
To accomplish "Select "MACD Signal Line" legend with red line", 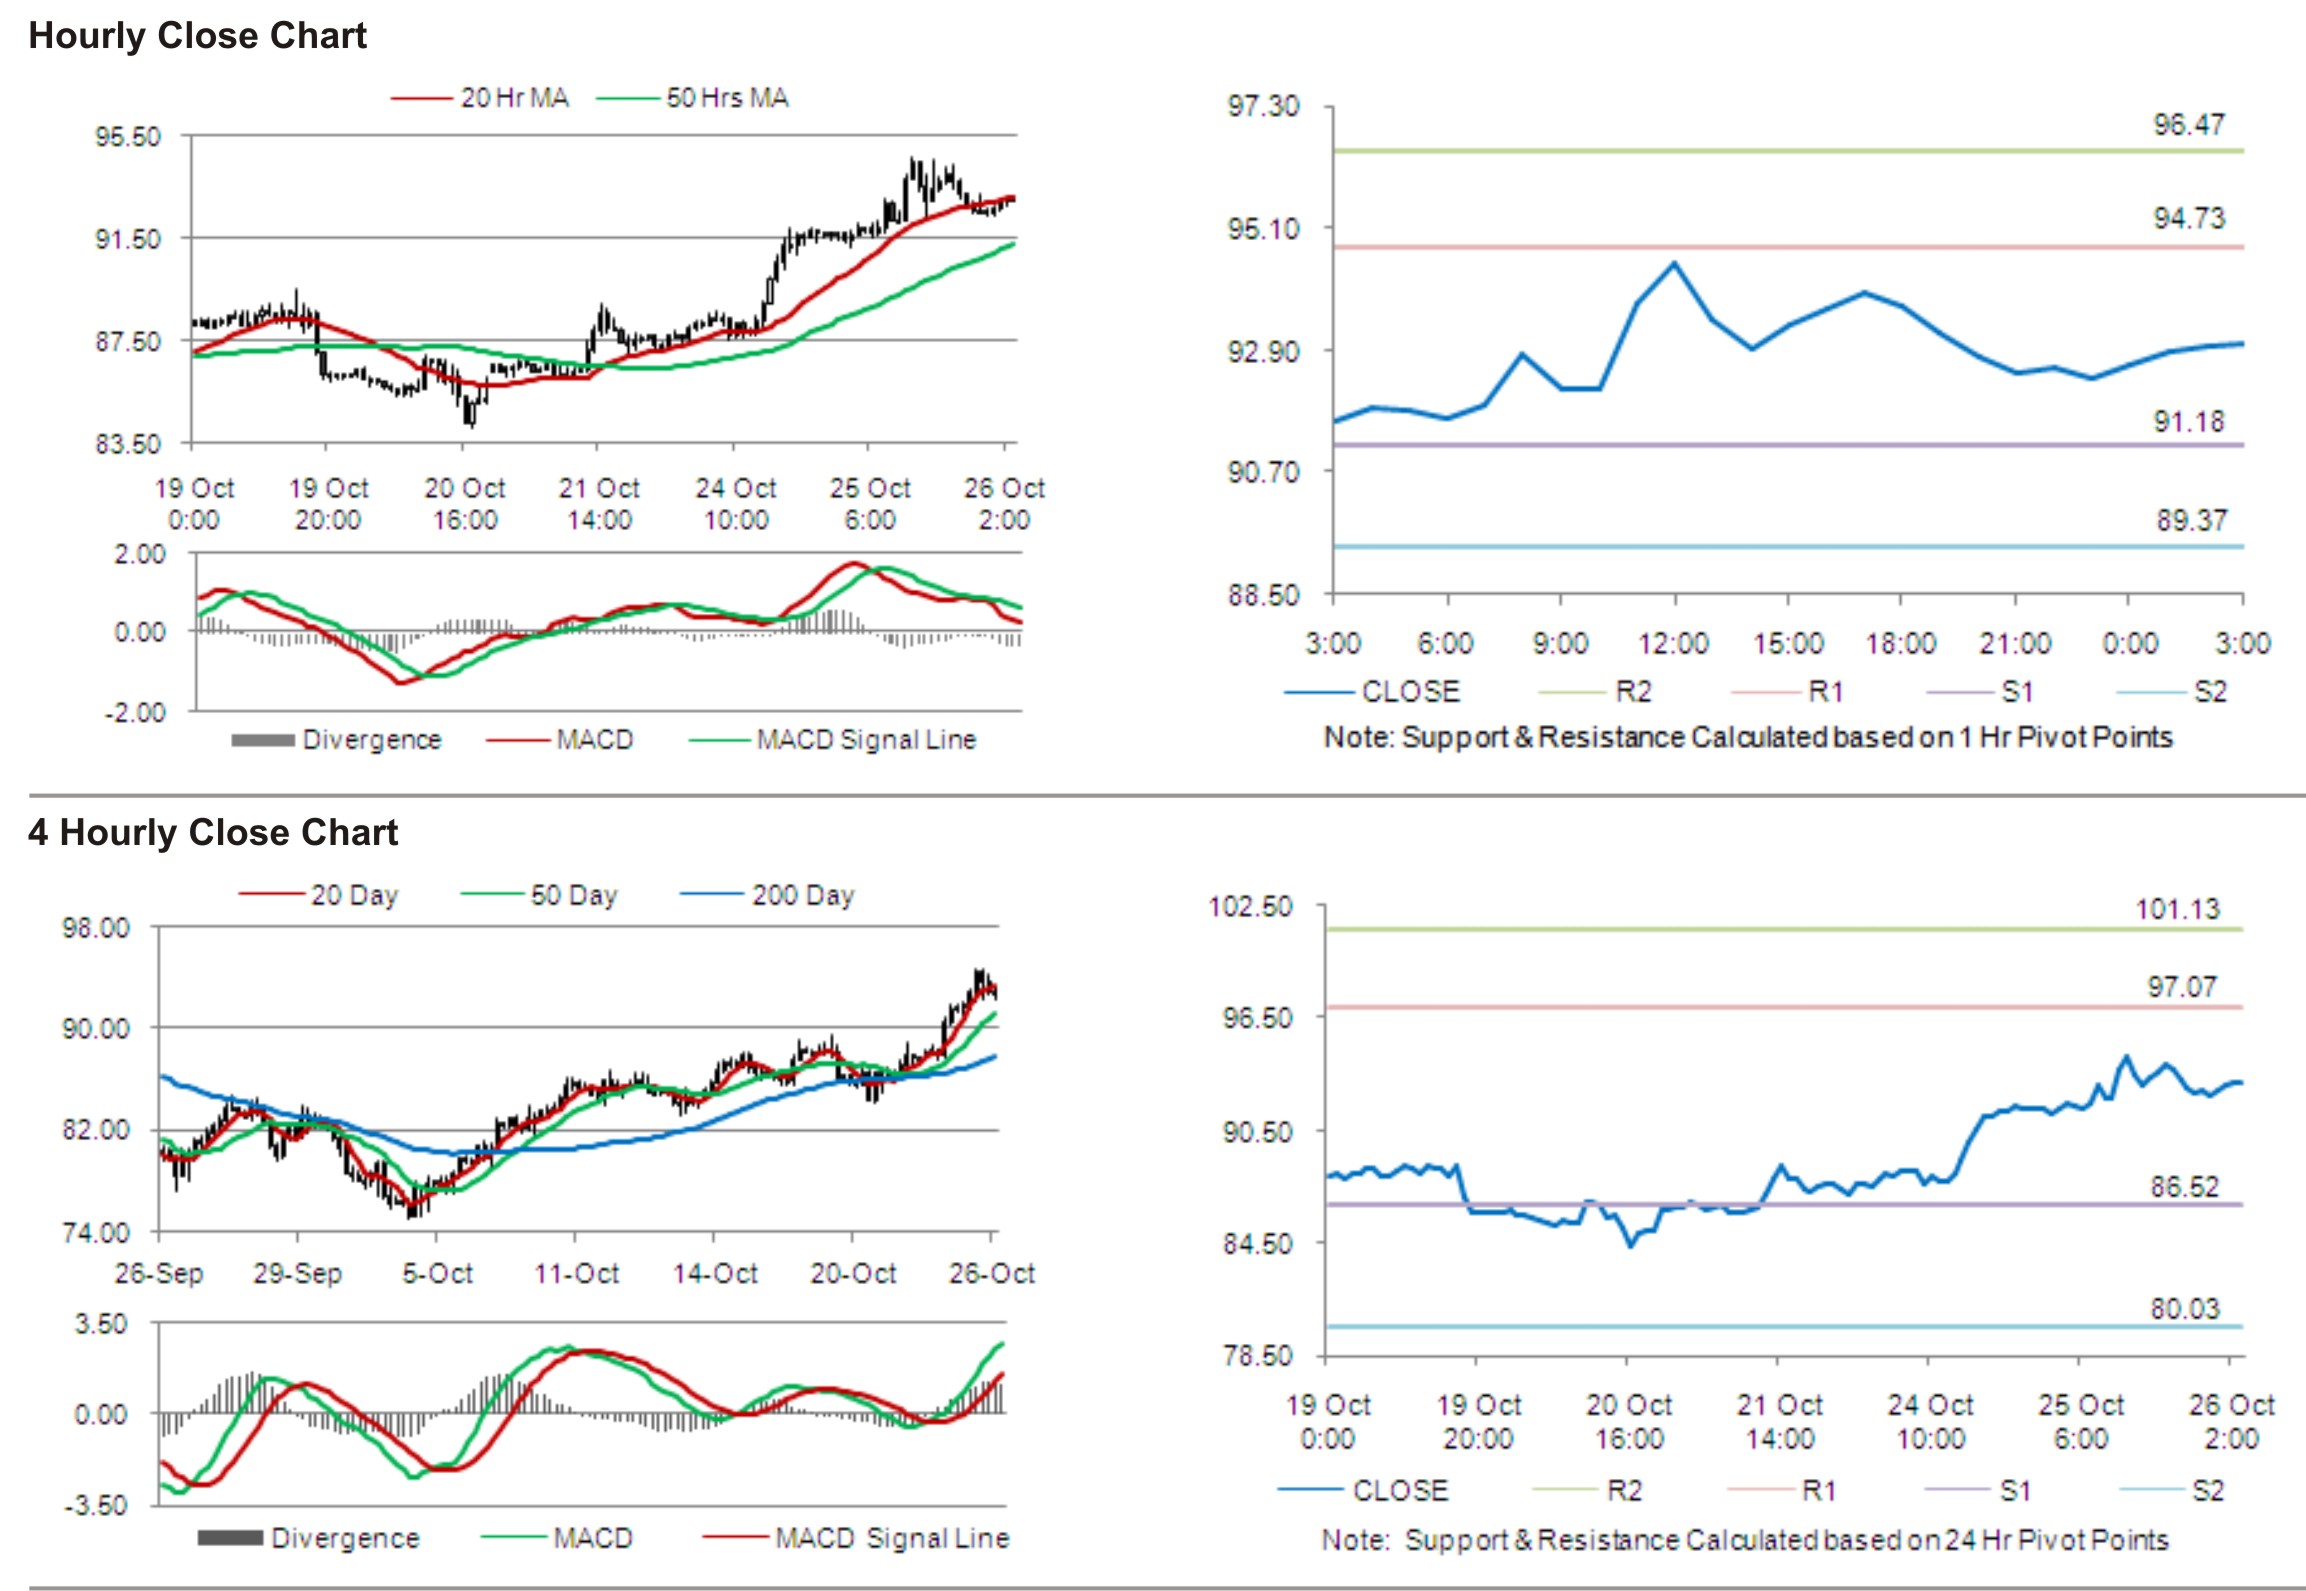I will [892, 1538].
